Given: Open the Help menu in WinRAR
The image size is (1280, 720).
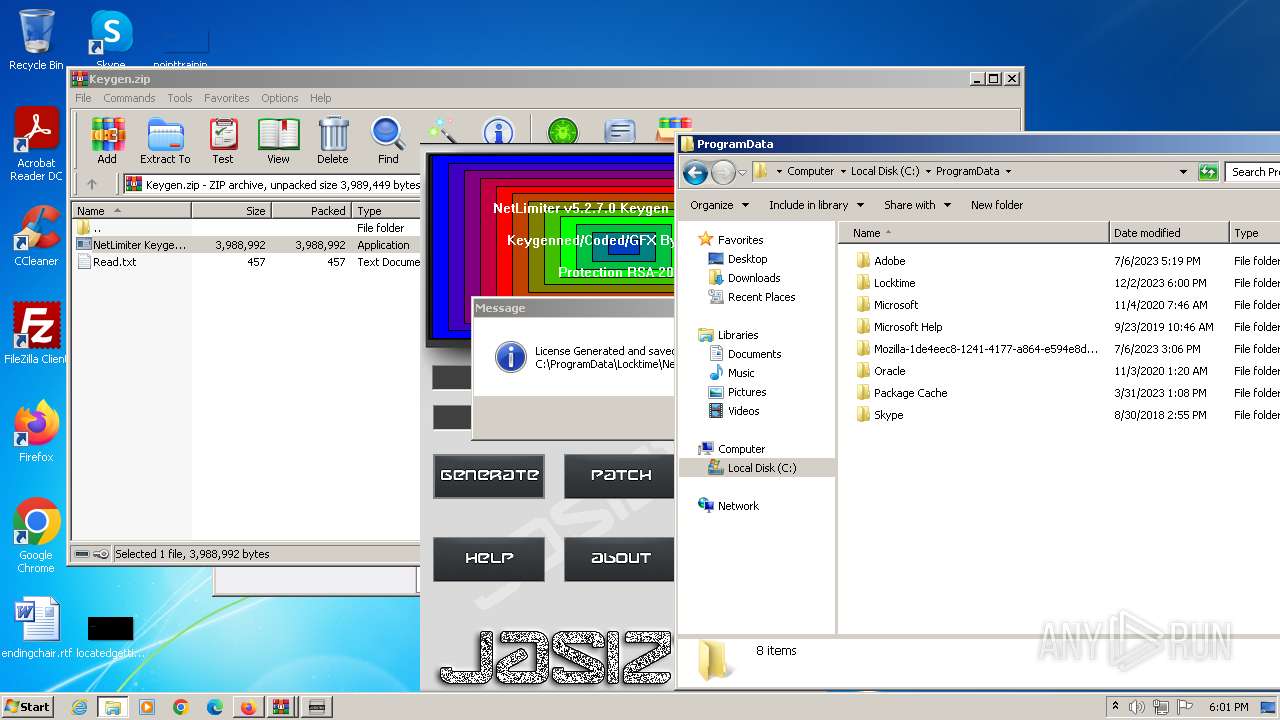Looking at the screenshot, I should pyautogui.click(x=320, y=98).
